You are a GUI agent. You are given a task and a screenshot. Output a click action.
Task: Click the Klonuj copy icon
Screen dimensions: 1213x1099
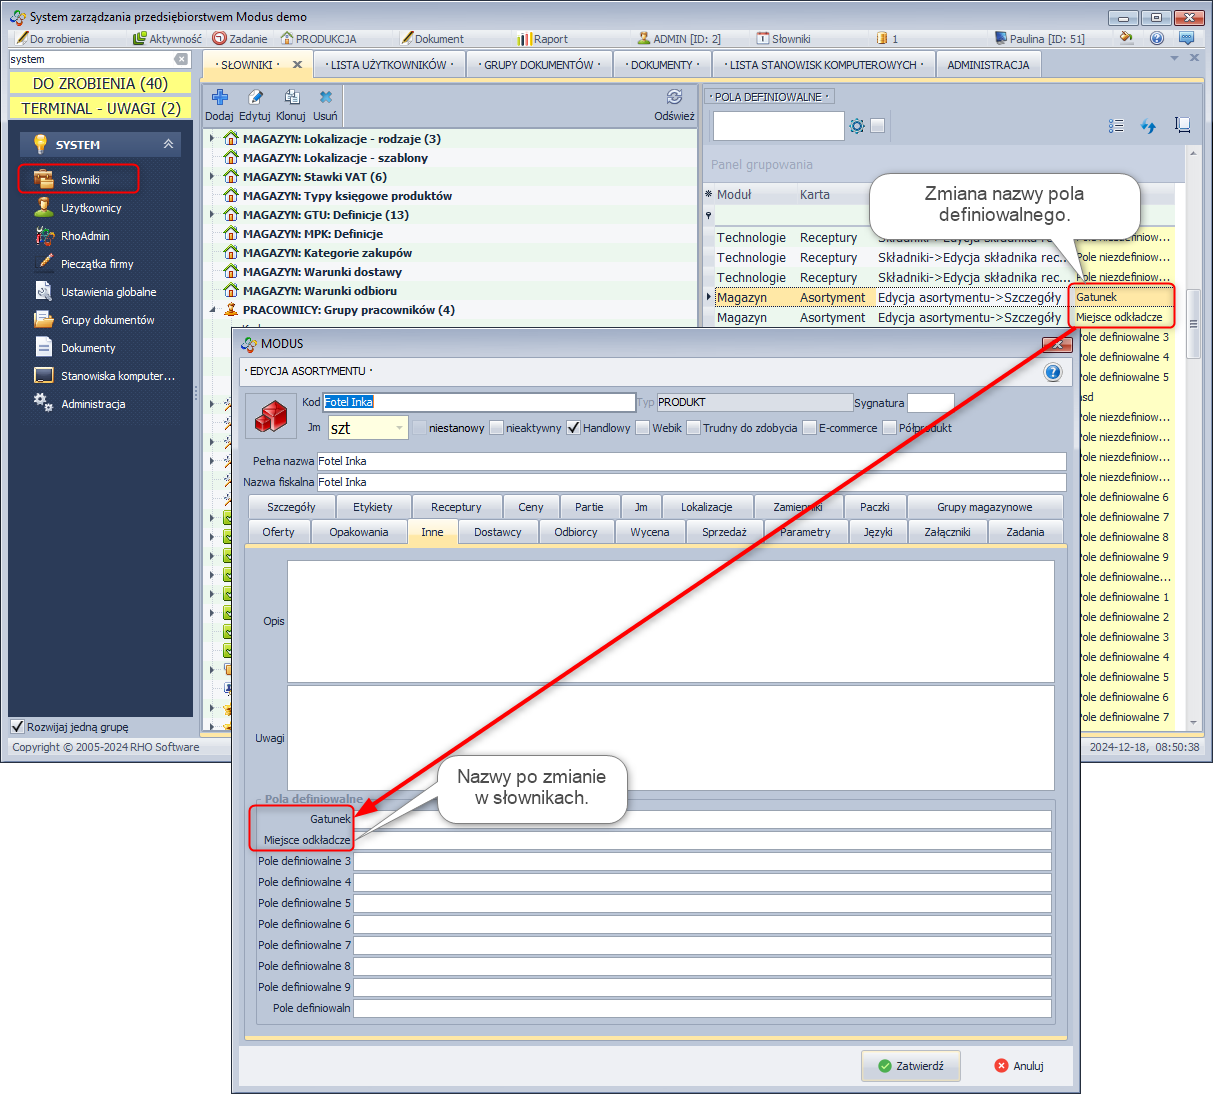pos(291,98)
